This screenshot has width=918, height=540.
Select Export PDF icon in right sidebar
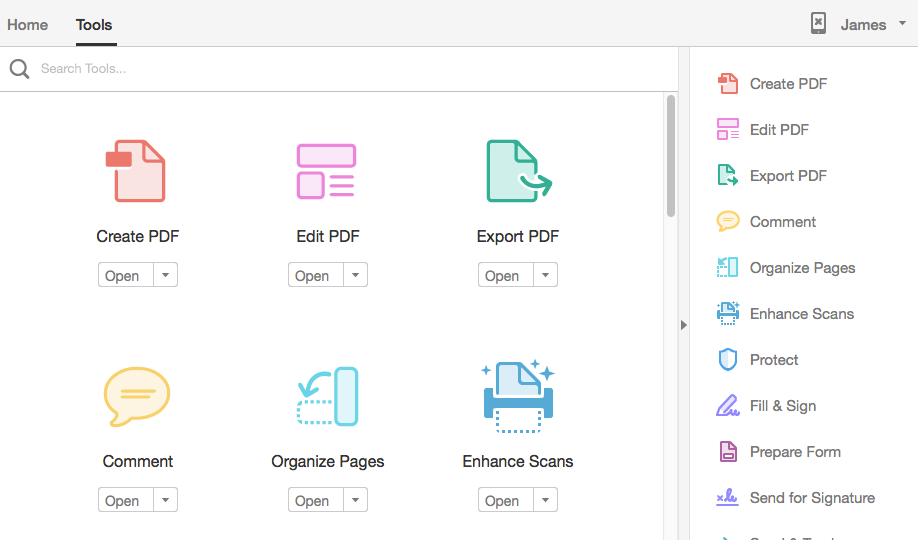coord(728,175)
